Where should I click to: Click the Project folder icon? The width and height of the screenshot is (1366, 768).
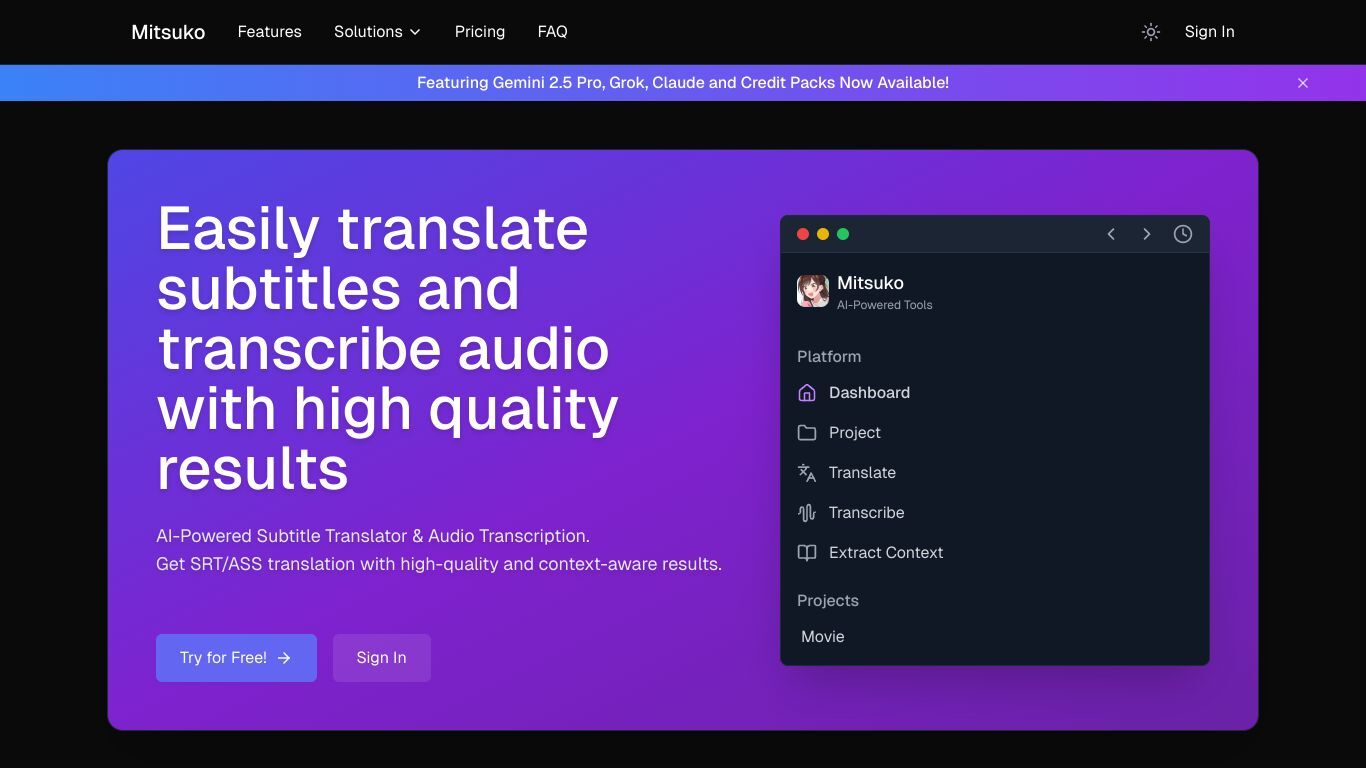point(807,433)
